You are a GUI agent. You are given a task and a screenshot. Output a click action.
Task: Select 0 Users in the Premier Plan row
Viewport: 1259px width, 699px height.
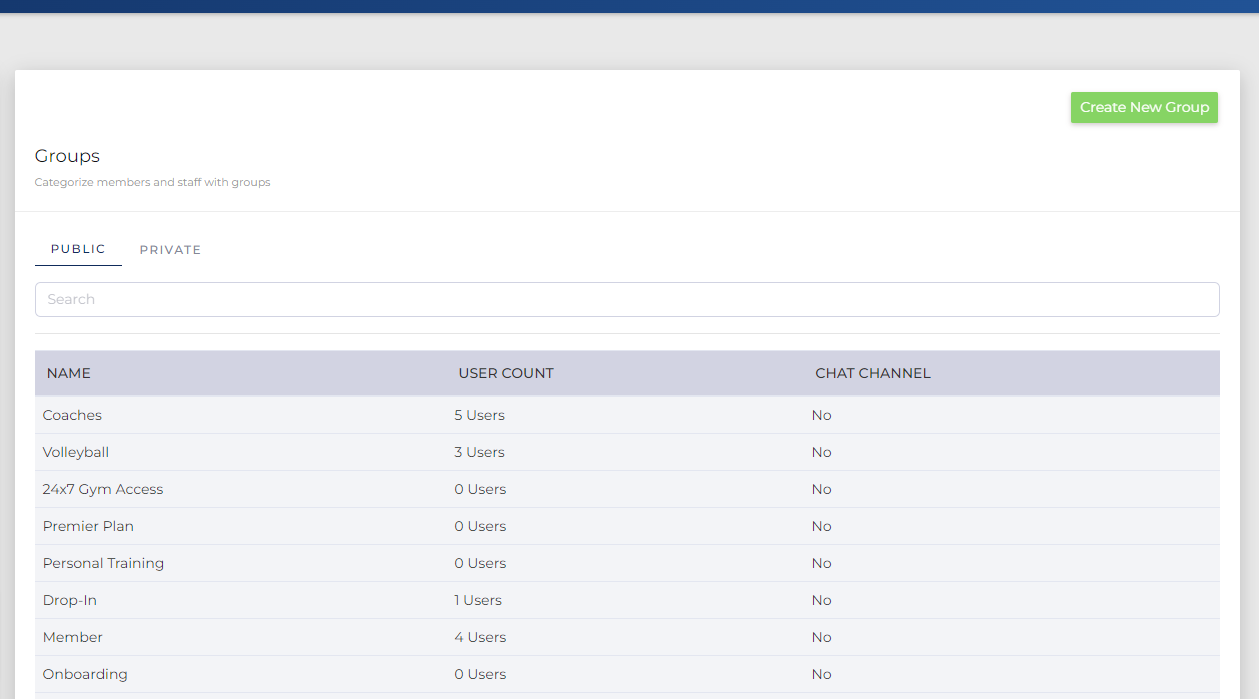(x=480, y=526)
